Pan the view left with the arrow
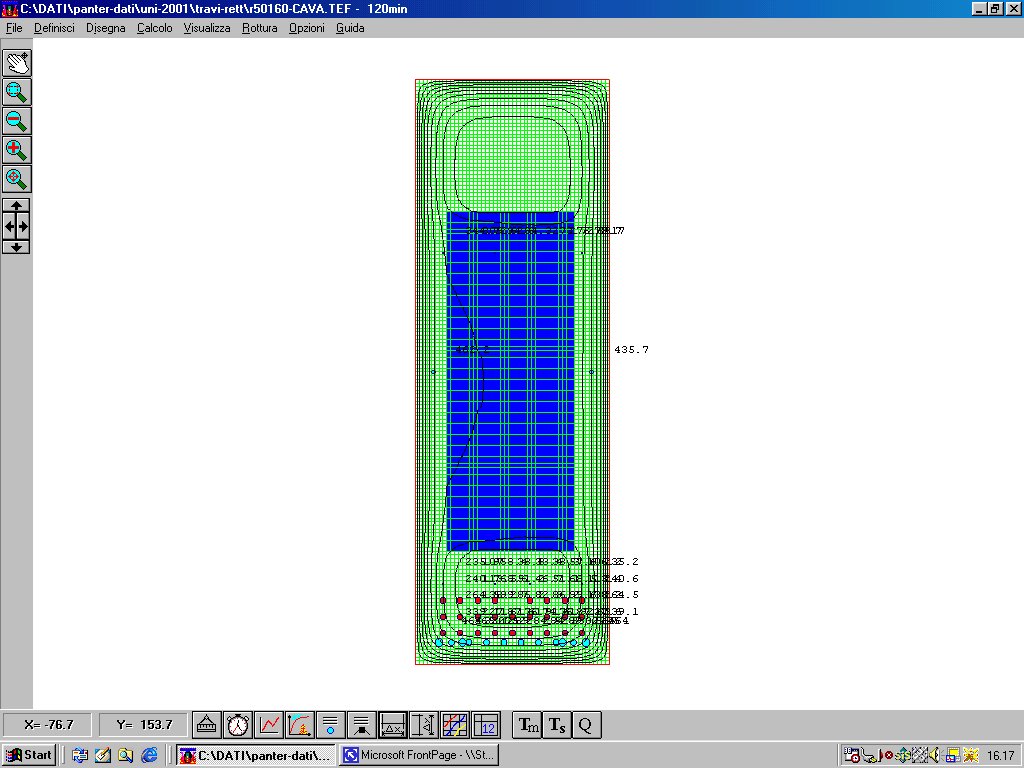1024x768 pixels. click(x=8, y=226)
